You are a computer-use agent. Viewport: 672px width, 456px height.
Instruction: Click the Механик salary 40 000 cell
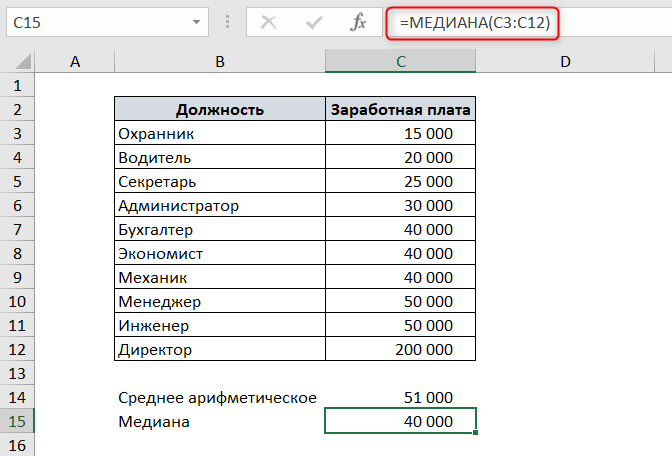coord(400,277)
